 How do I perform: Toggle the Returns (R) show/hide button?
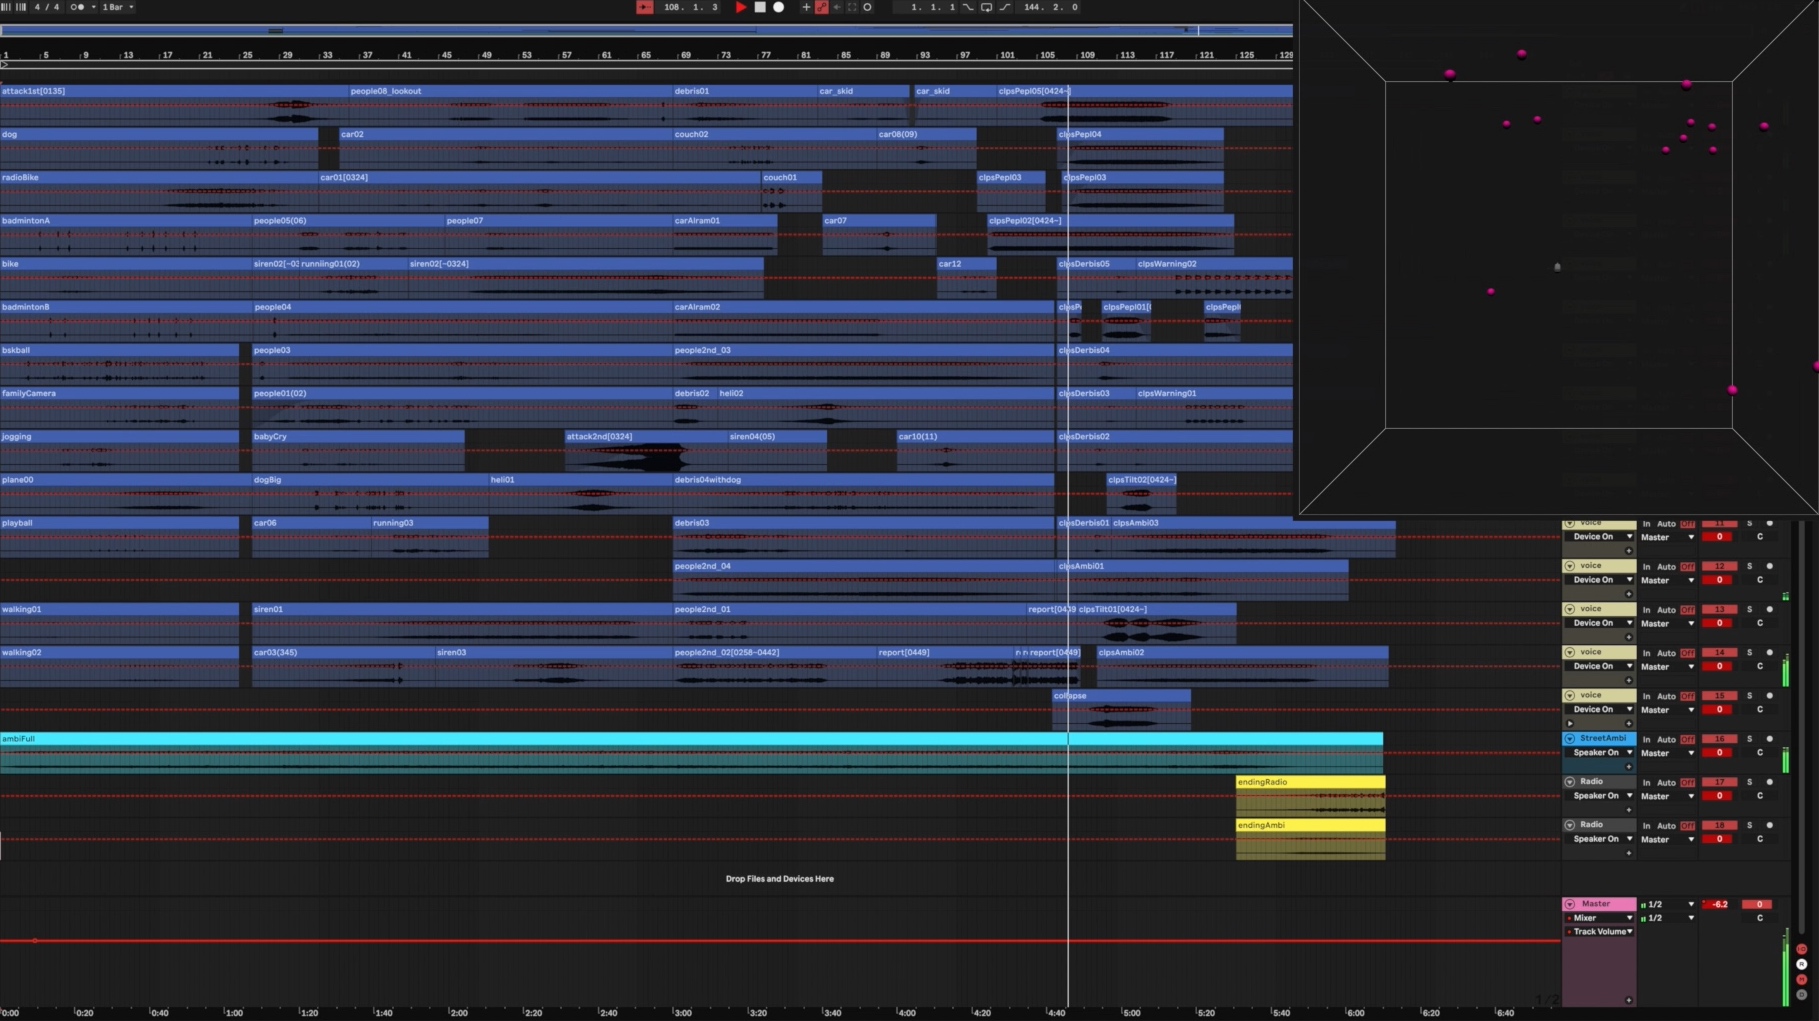(x=1801, y=964)
